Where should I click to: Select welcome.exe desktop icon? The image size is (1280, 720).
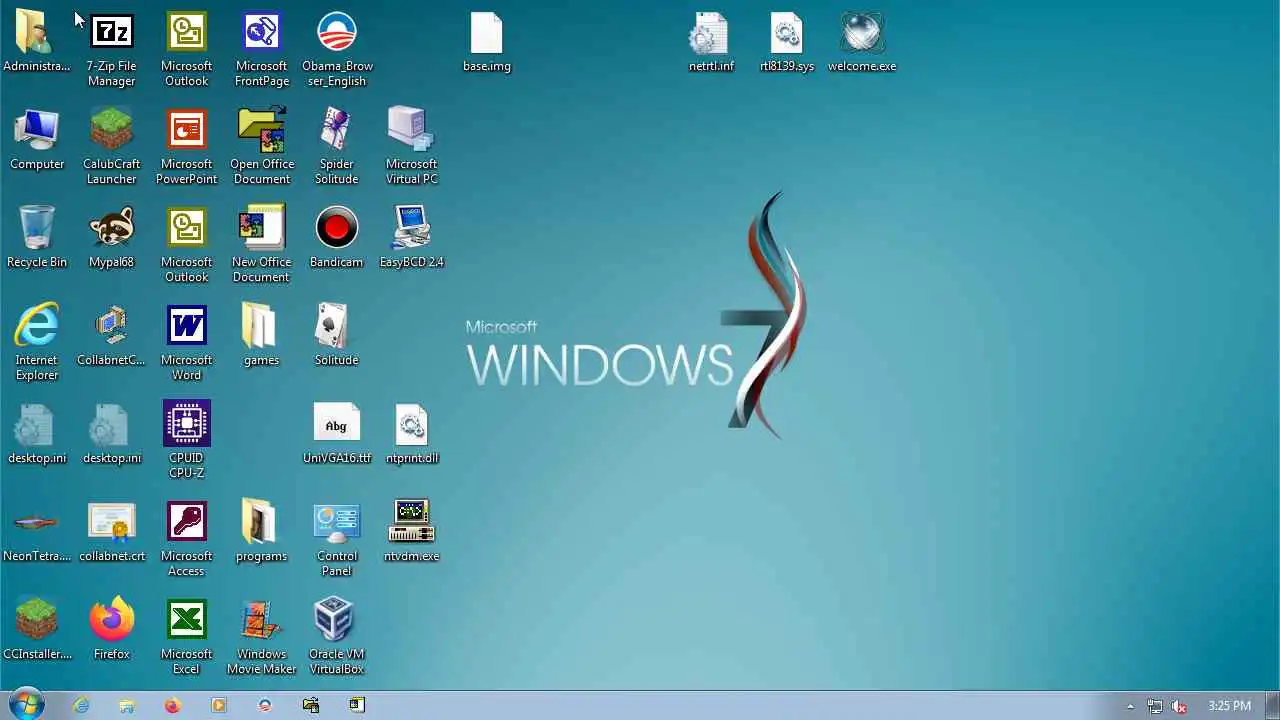point(862,42)
